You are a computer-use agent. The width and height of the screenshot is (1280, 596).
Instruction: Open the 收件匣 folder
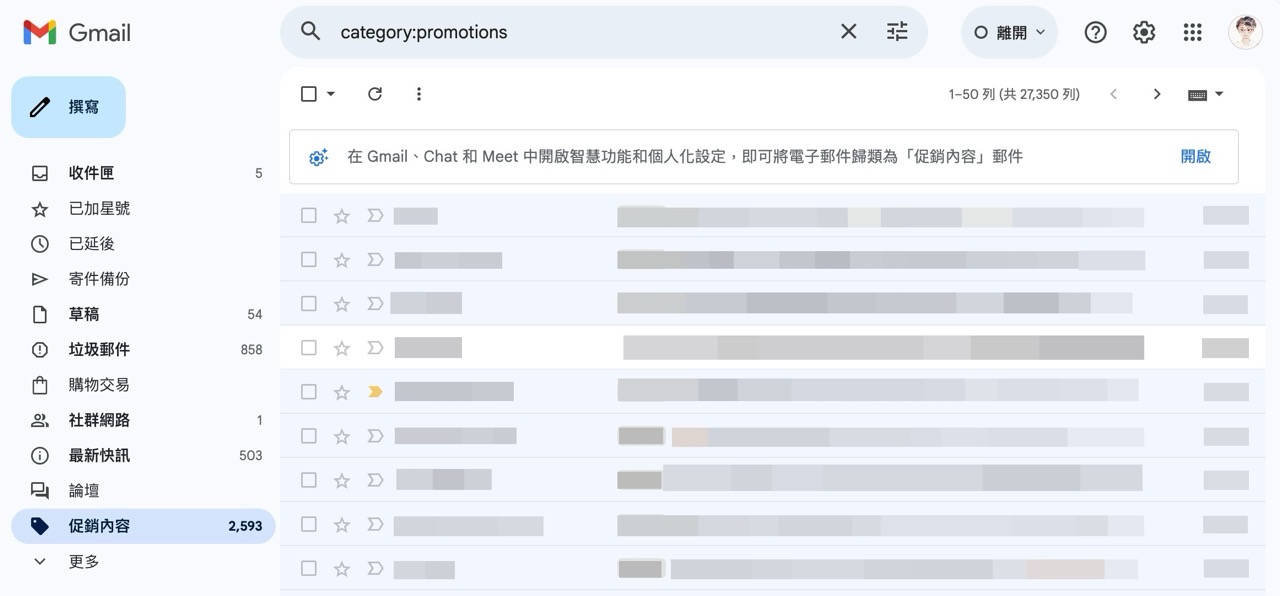click(x=91, y=173)
